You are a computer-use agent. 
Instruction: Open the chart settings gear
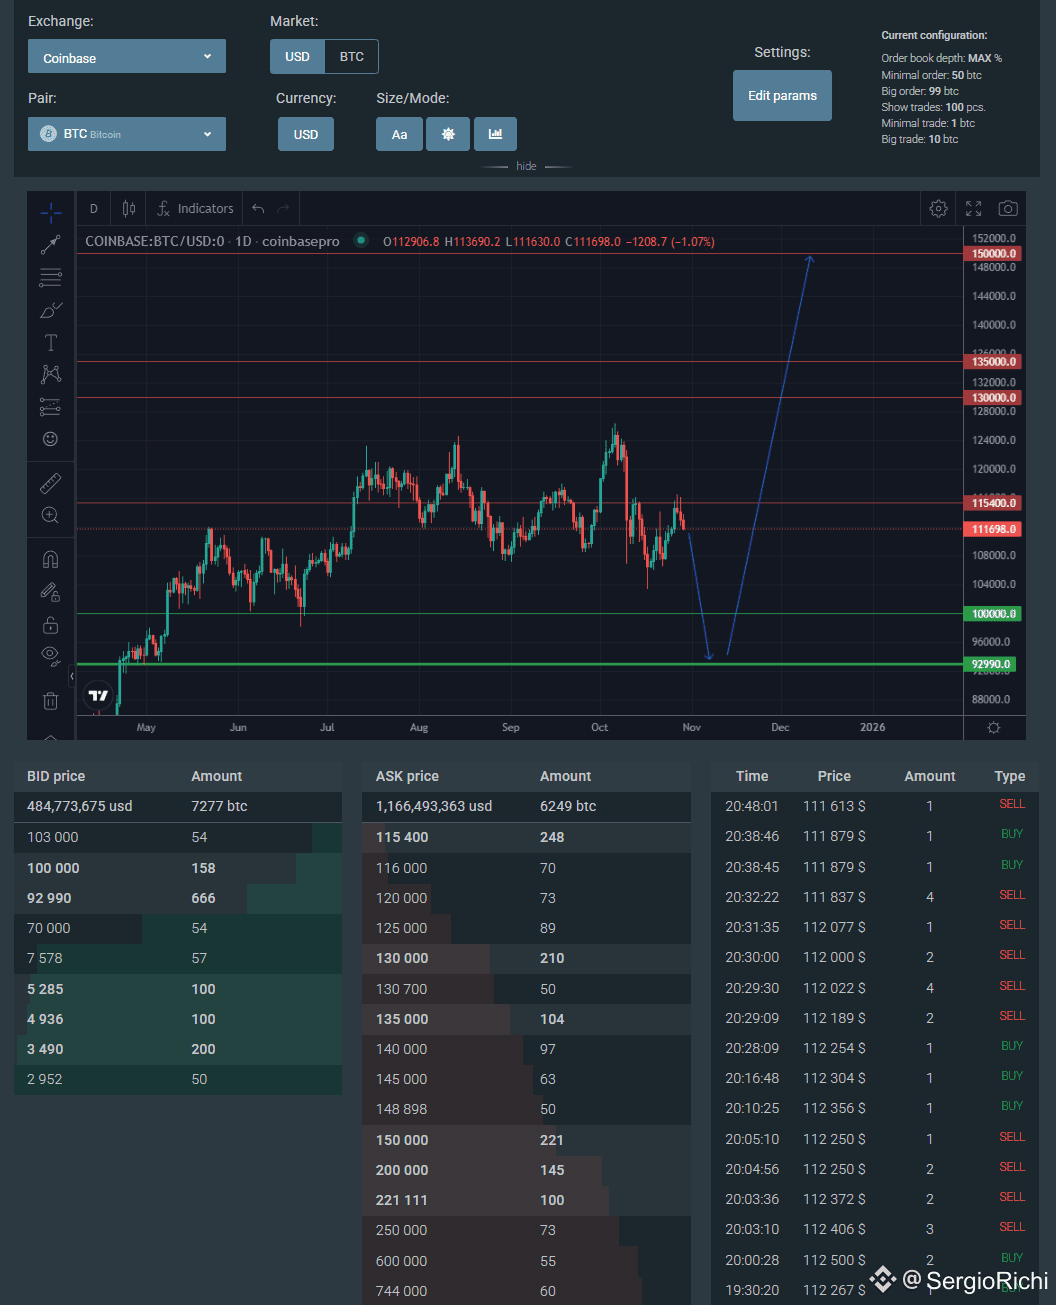coord(938,209)
